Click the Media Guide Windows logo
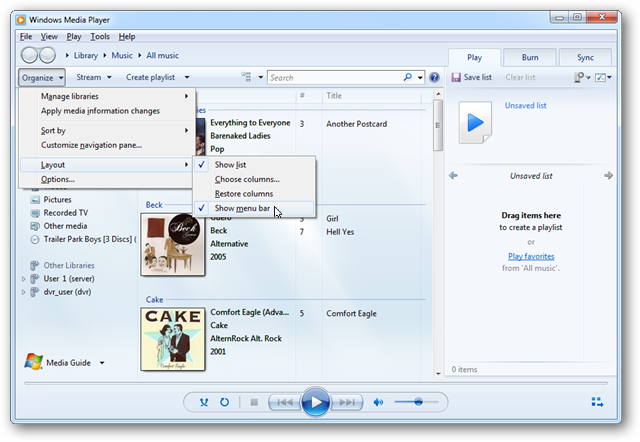 click(x=33, y=362)
